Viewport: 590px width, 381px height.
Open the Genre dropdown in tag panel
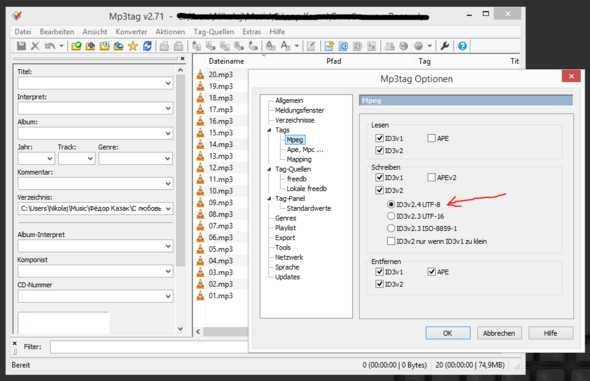168,159
